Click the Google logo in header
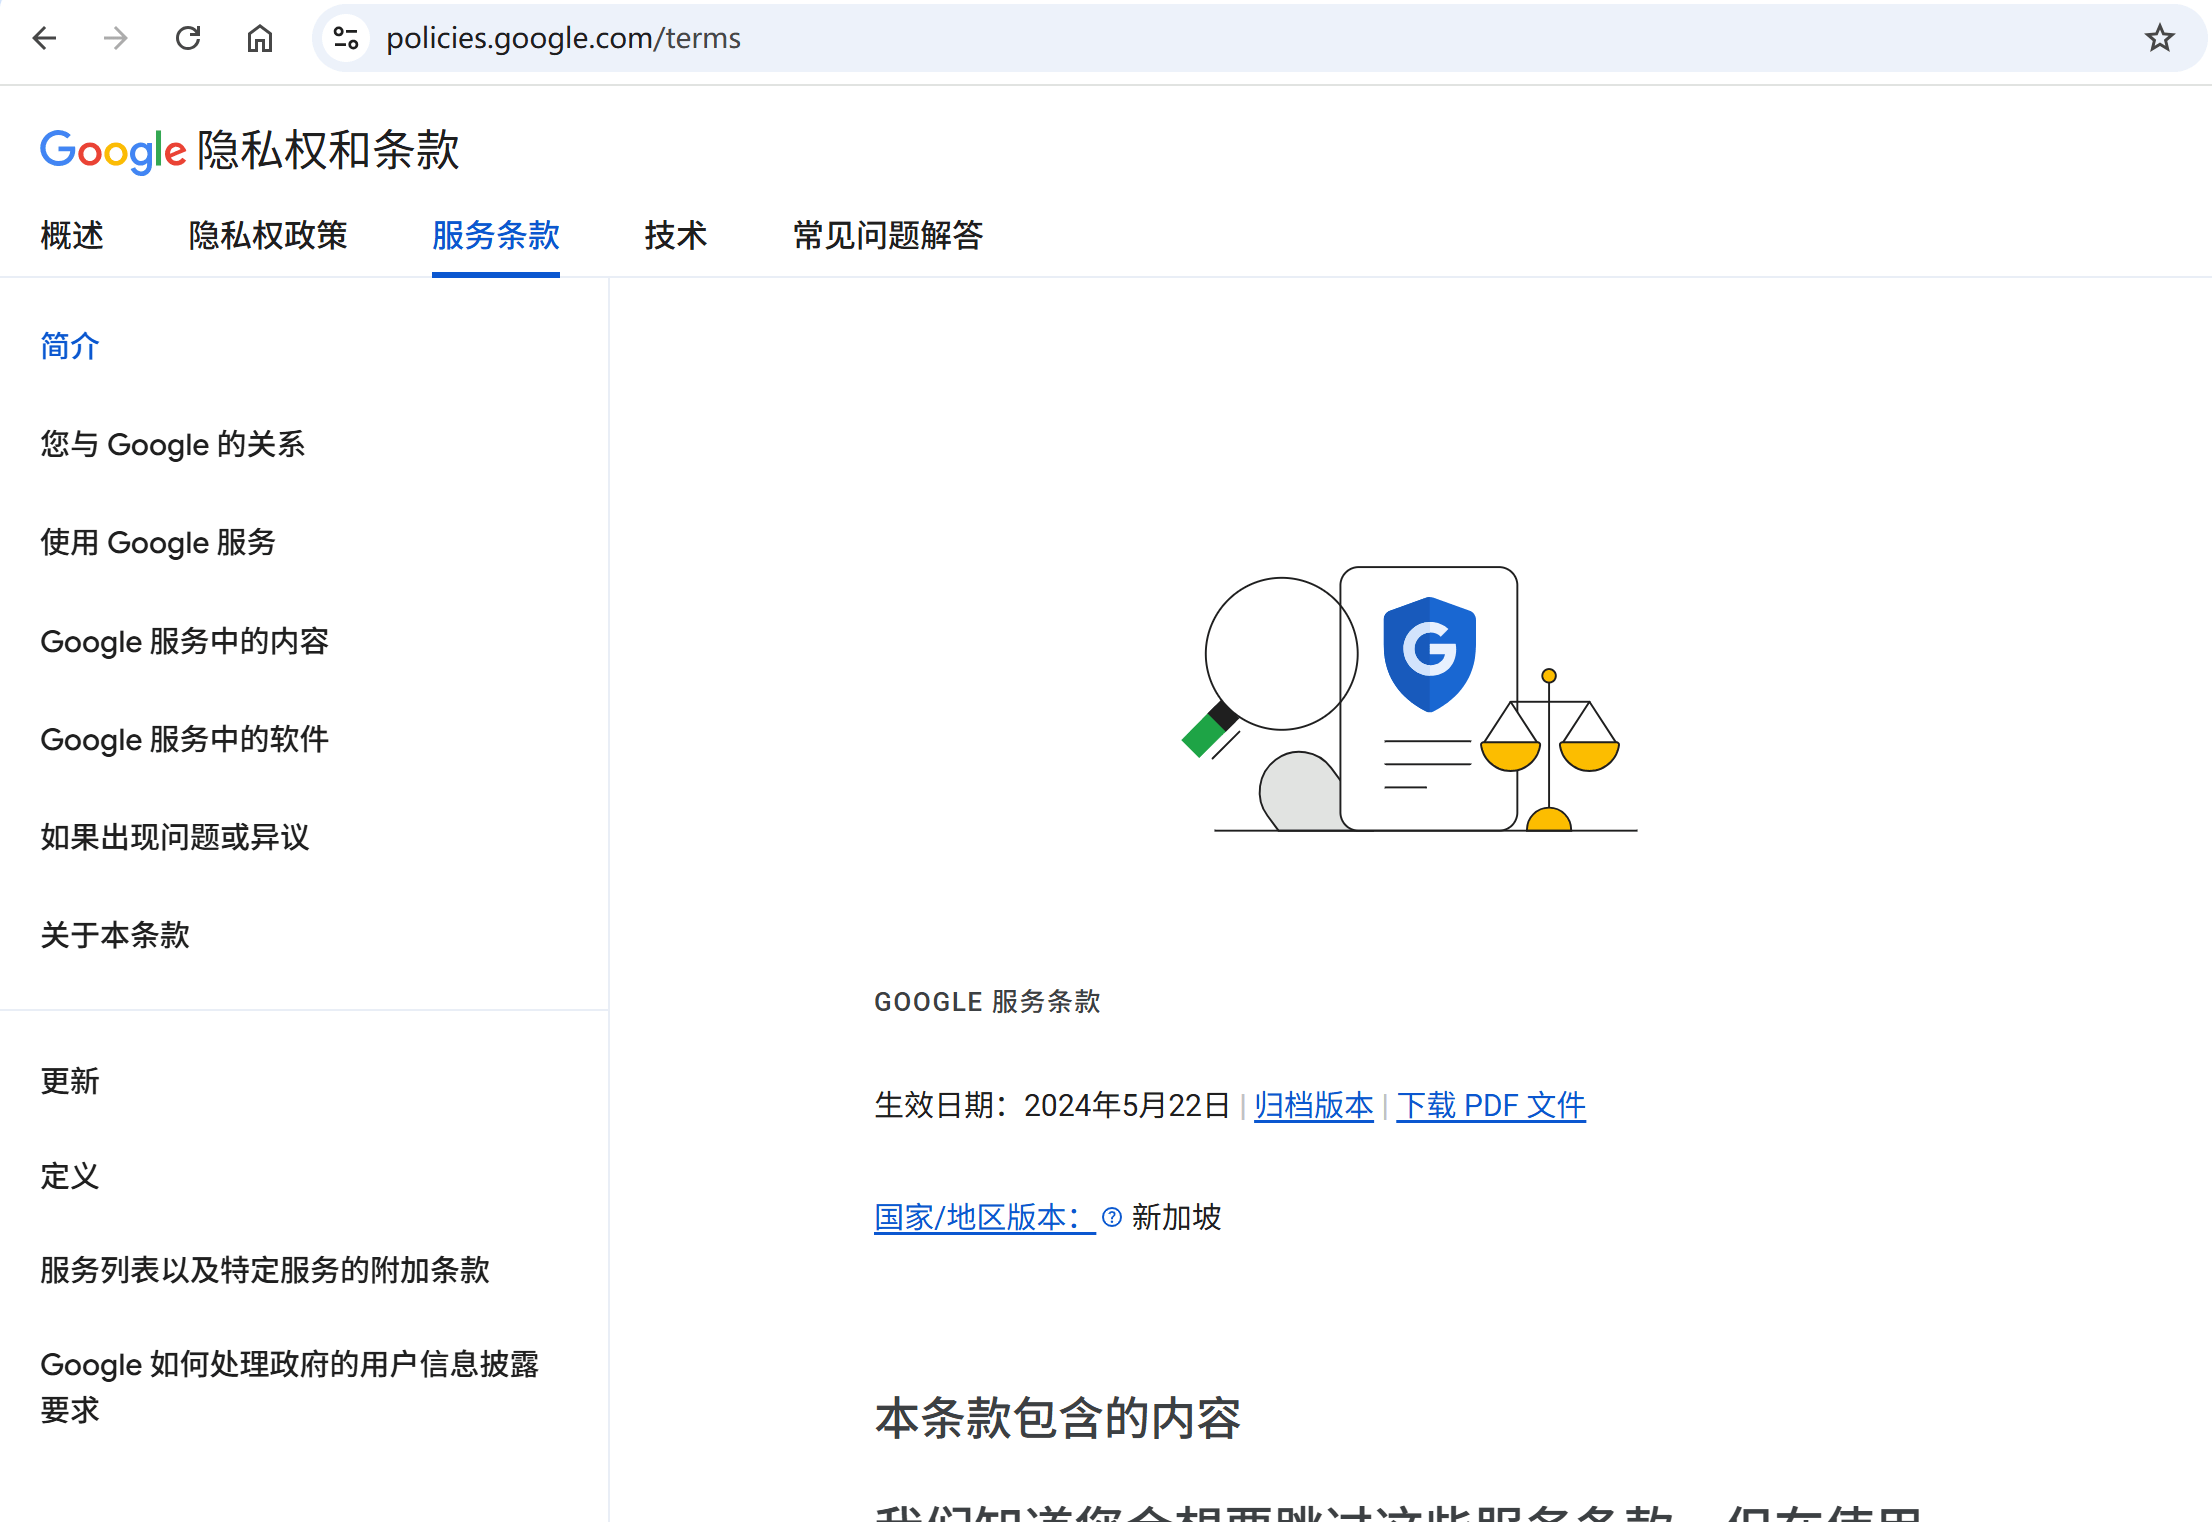2212x1522 pixels. (x=113, y=151)
